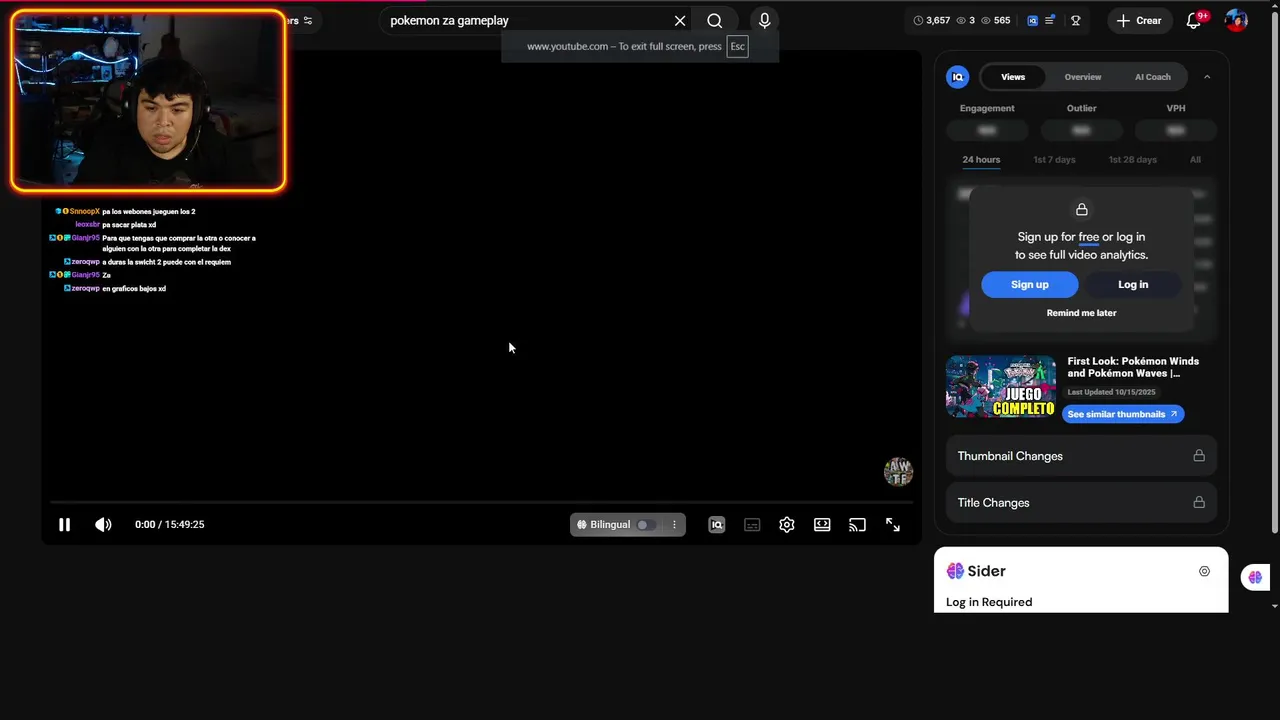Select the Views tab
Viewport: 1280px width, 720px height.
(1013, 77)
